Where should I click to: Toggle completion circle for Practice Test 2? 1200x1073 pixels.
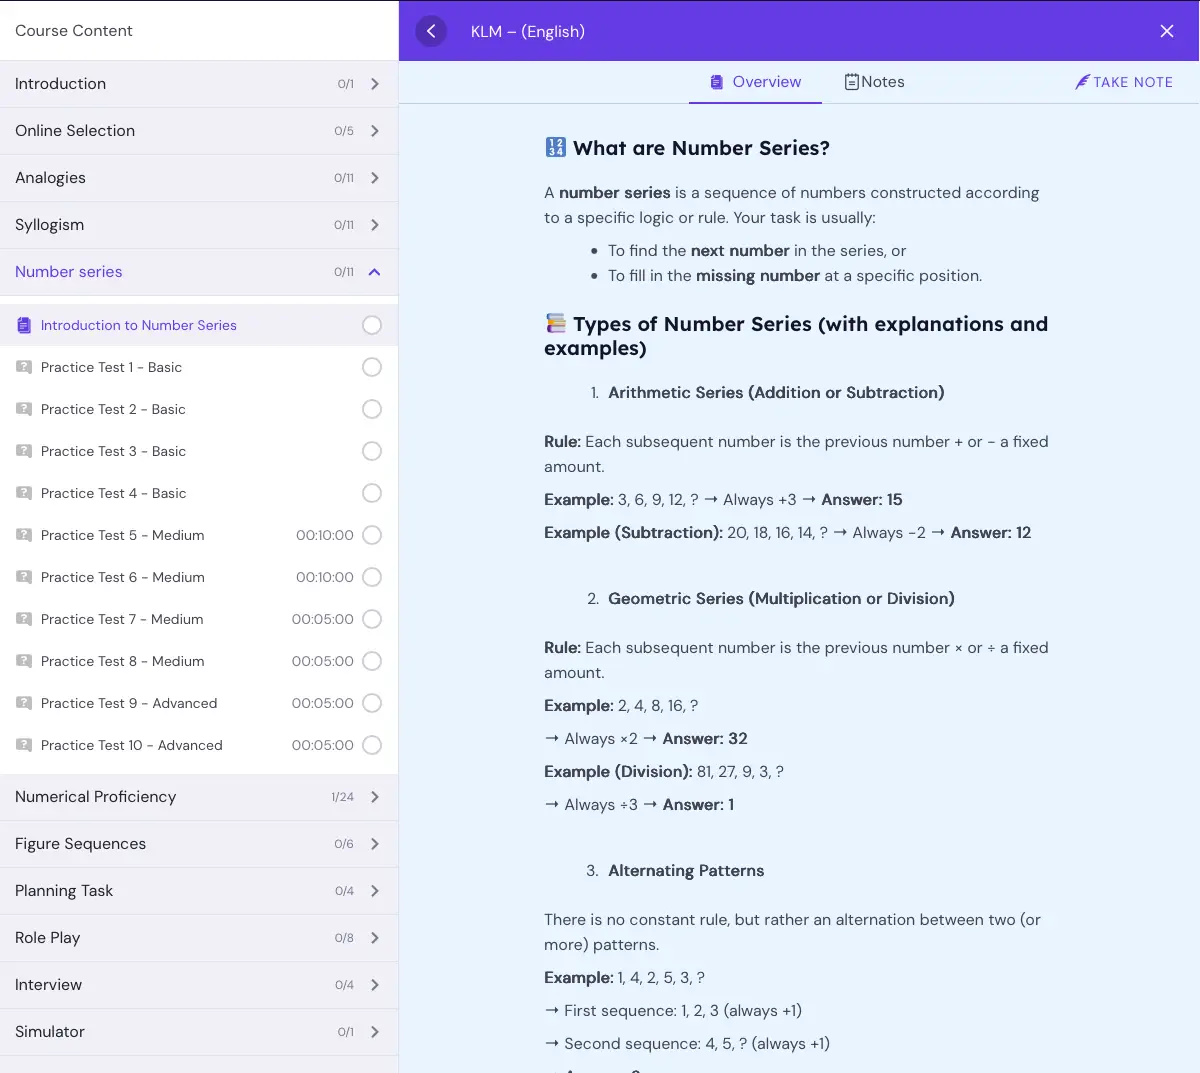(x=372, y=409)
